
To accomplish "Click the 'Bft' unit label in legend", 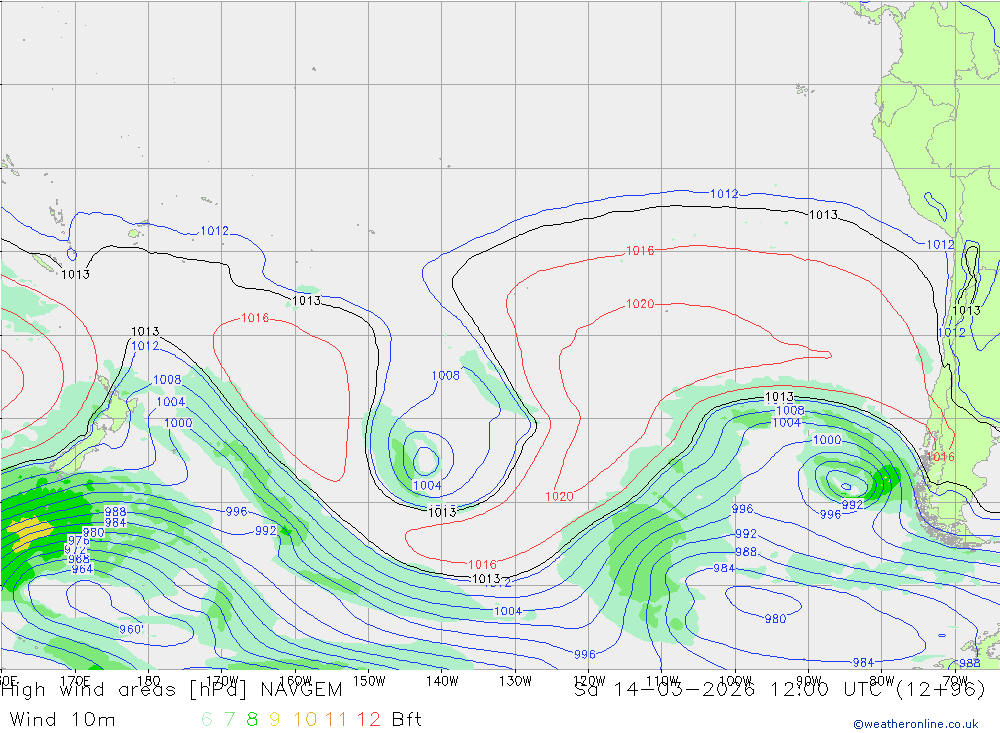I will pyautogui.click(x=407, y=720).
